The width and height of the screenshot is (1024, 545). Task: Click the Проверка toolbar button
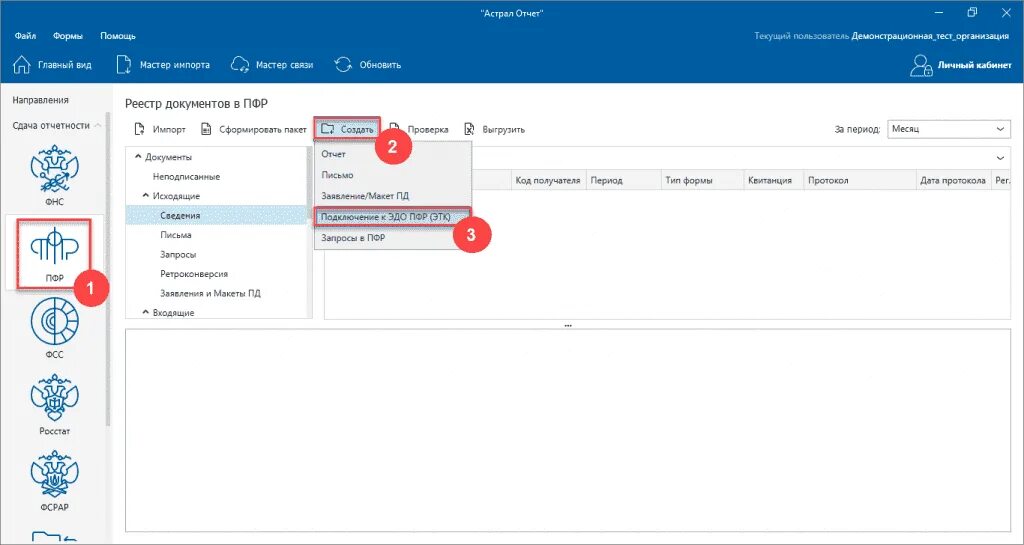pyautogui.click(x=419, y=129)
